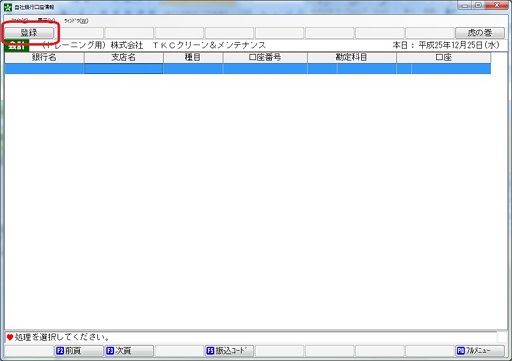
Task: Click the 支店名 column header
Action: click(124, 57)
